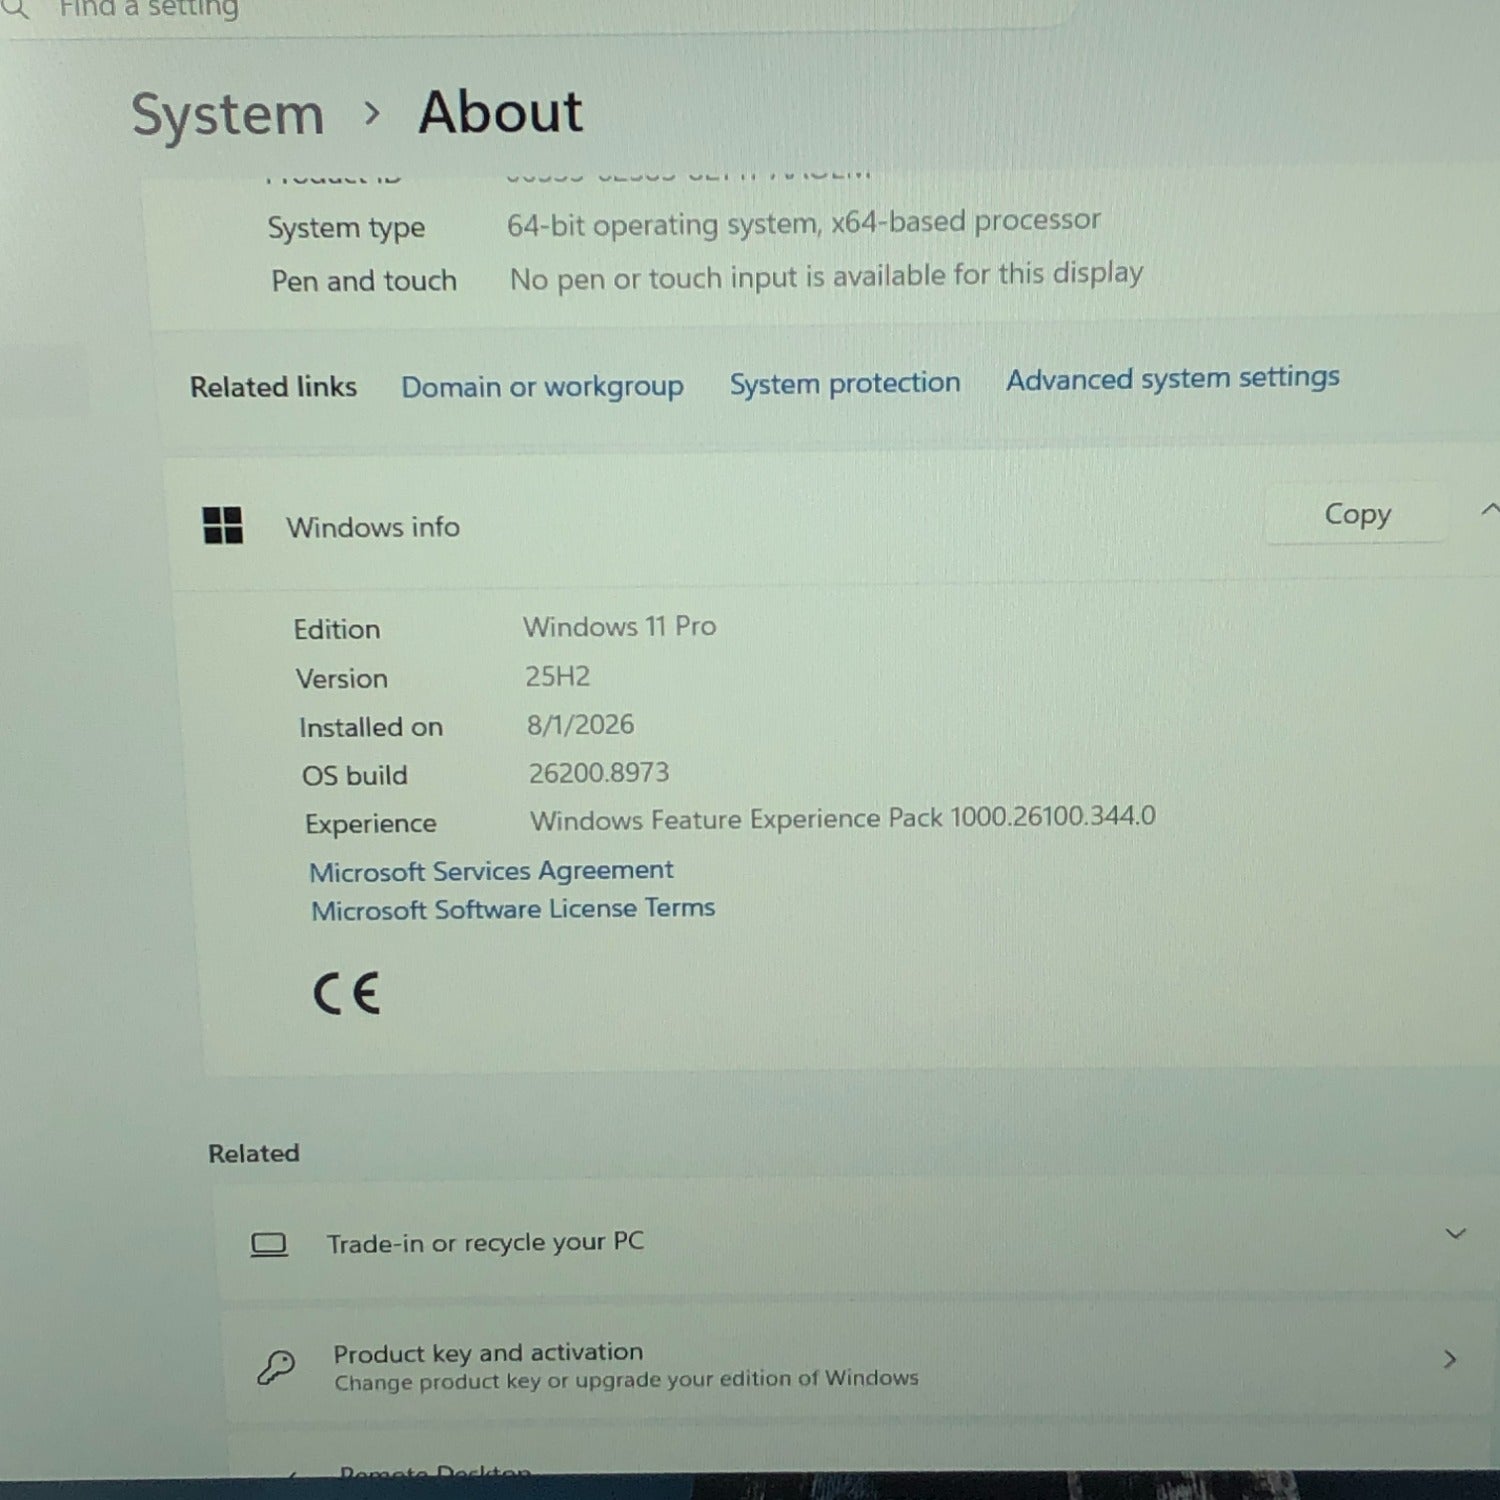Viewport: 1500px width, 1500px height.
Task: Click the Related section heading
Action: pos(254,1153)
